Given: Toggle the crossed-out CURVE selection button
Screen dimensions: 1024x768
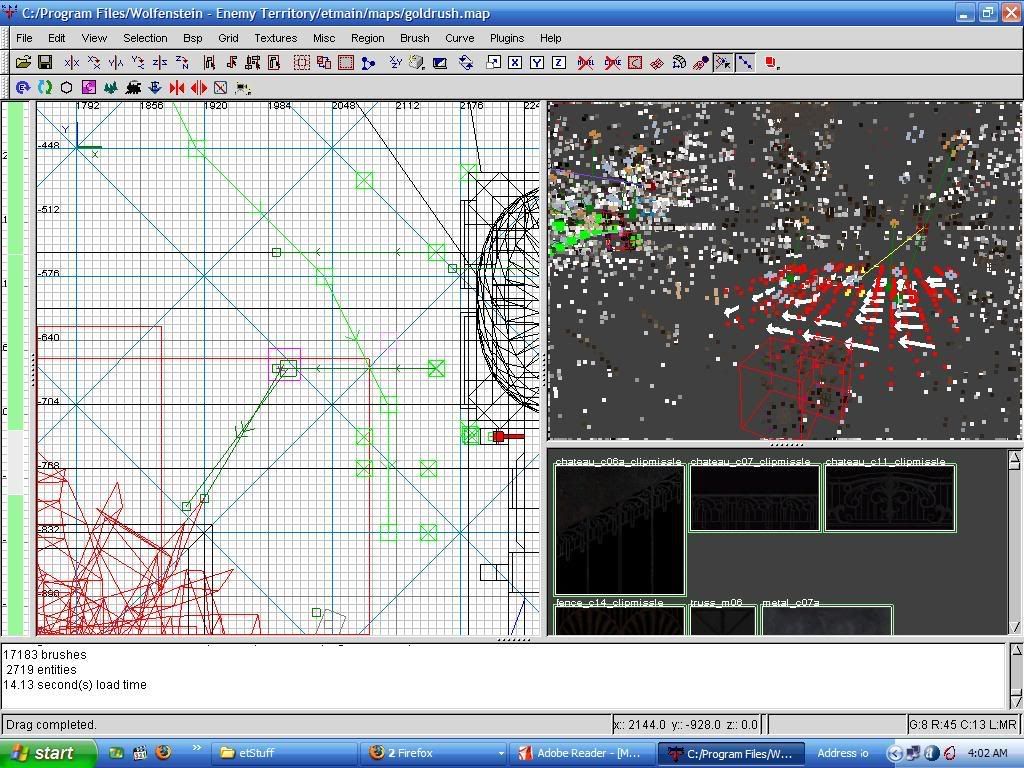Looking at the screenshot, I should pos(612,63).
